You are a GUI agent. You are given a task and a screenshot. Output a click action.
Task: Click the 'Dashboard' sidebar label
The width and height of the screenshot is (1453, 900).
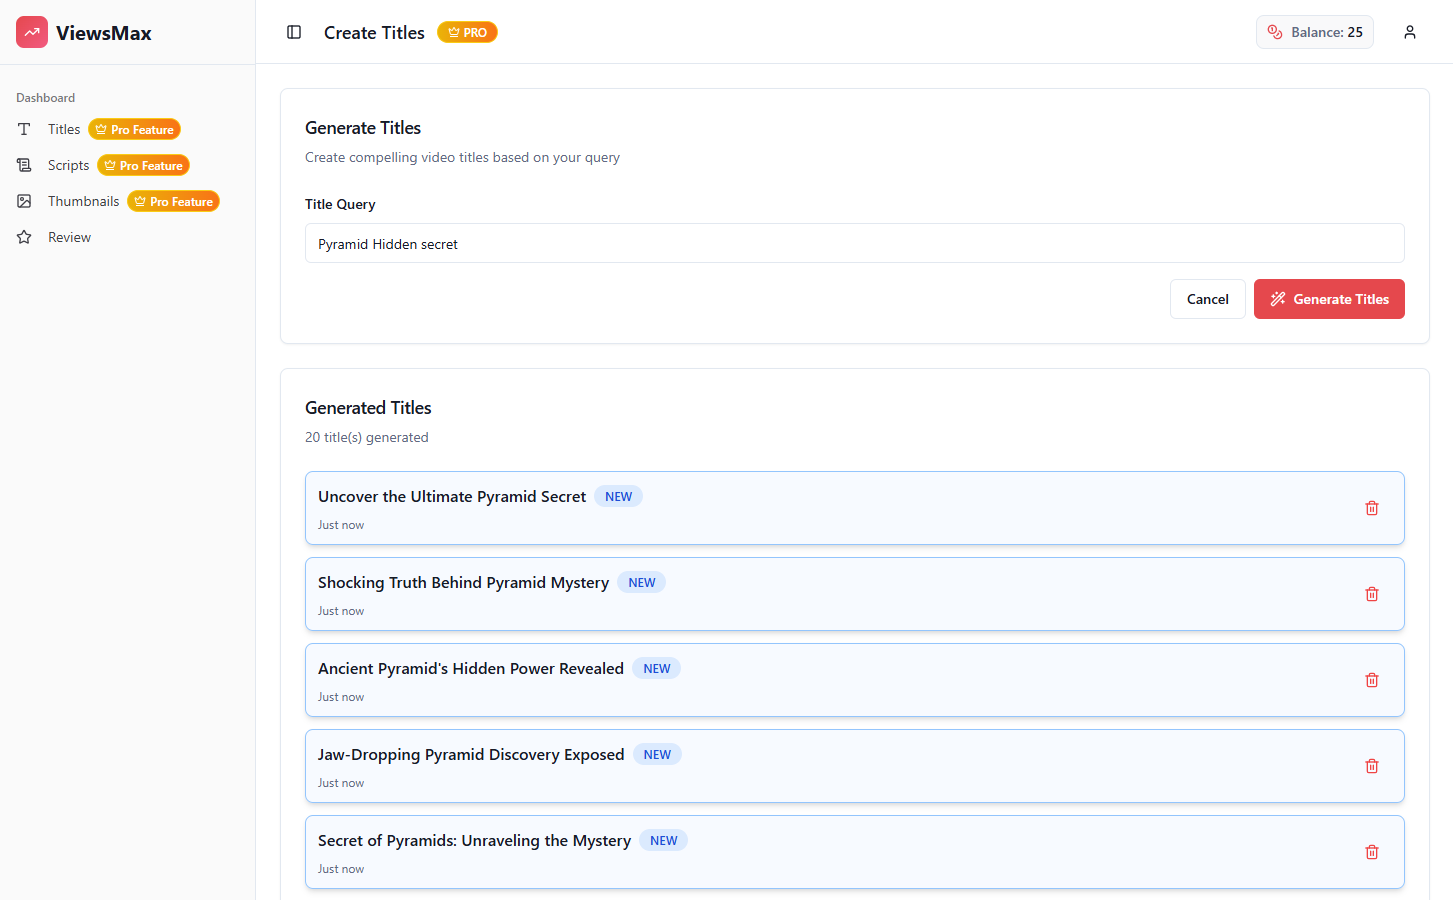click(45, 98)
